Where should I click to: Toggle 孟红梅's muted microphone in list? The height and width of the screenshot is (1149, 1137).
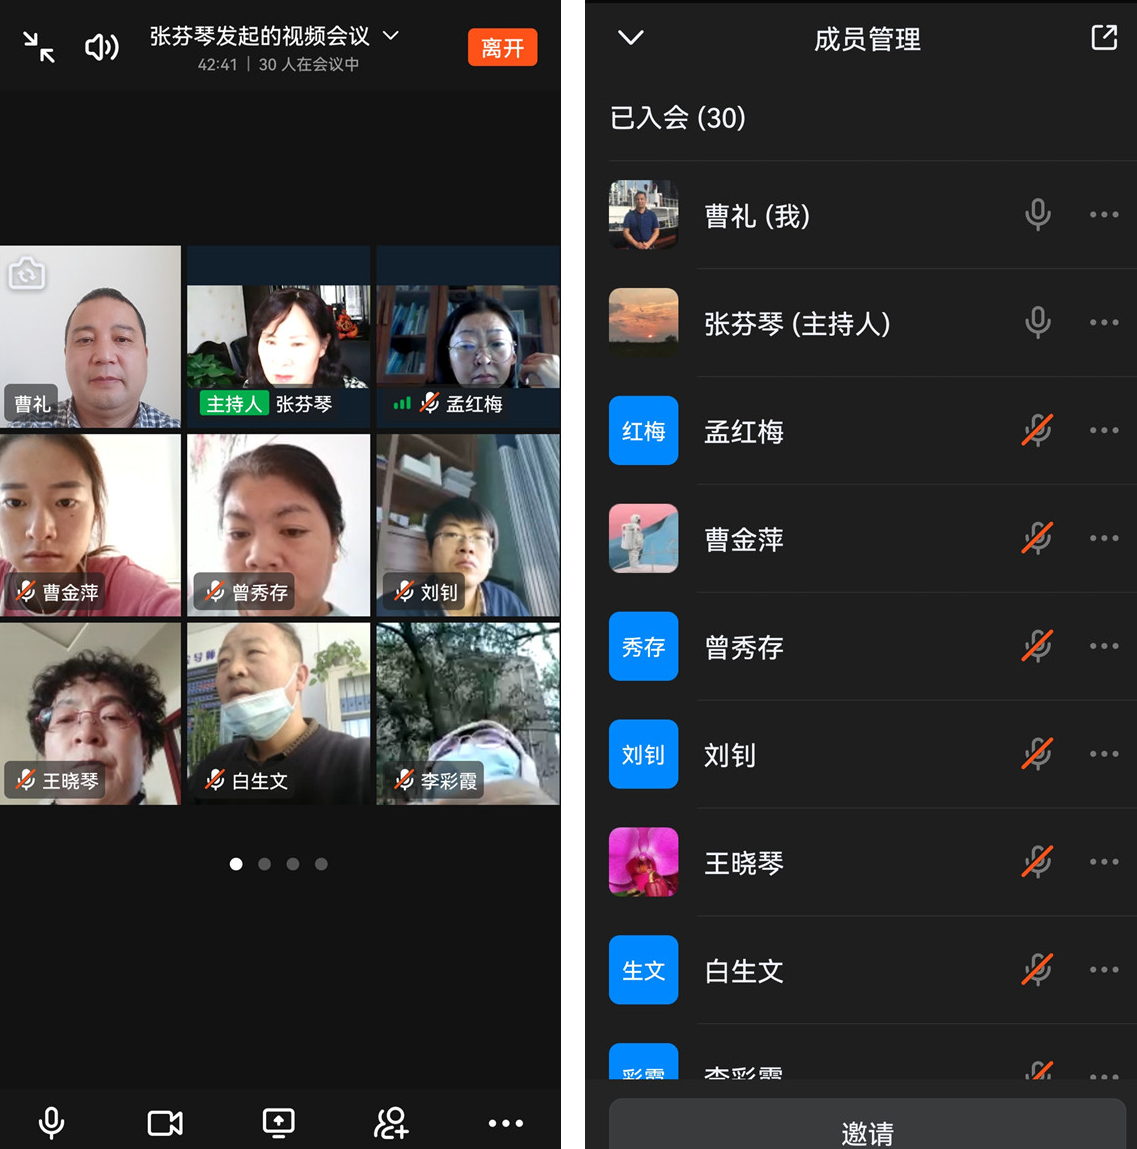[x=1037, y=431]
